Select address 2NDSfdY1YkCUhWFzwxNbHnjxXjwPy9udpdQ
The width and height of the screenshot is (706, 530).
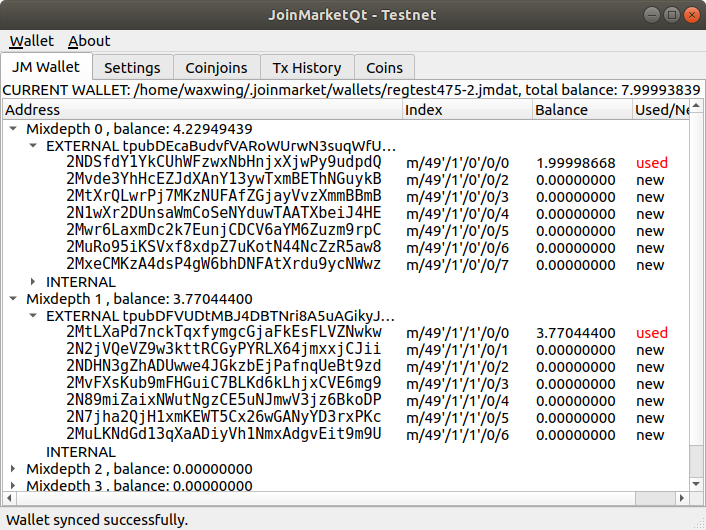[x=224, y=163]
